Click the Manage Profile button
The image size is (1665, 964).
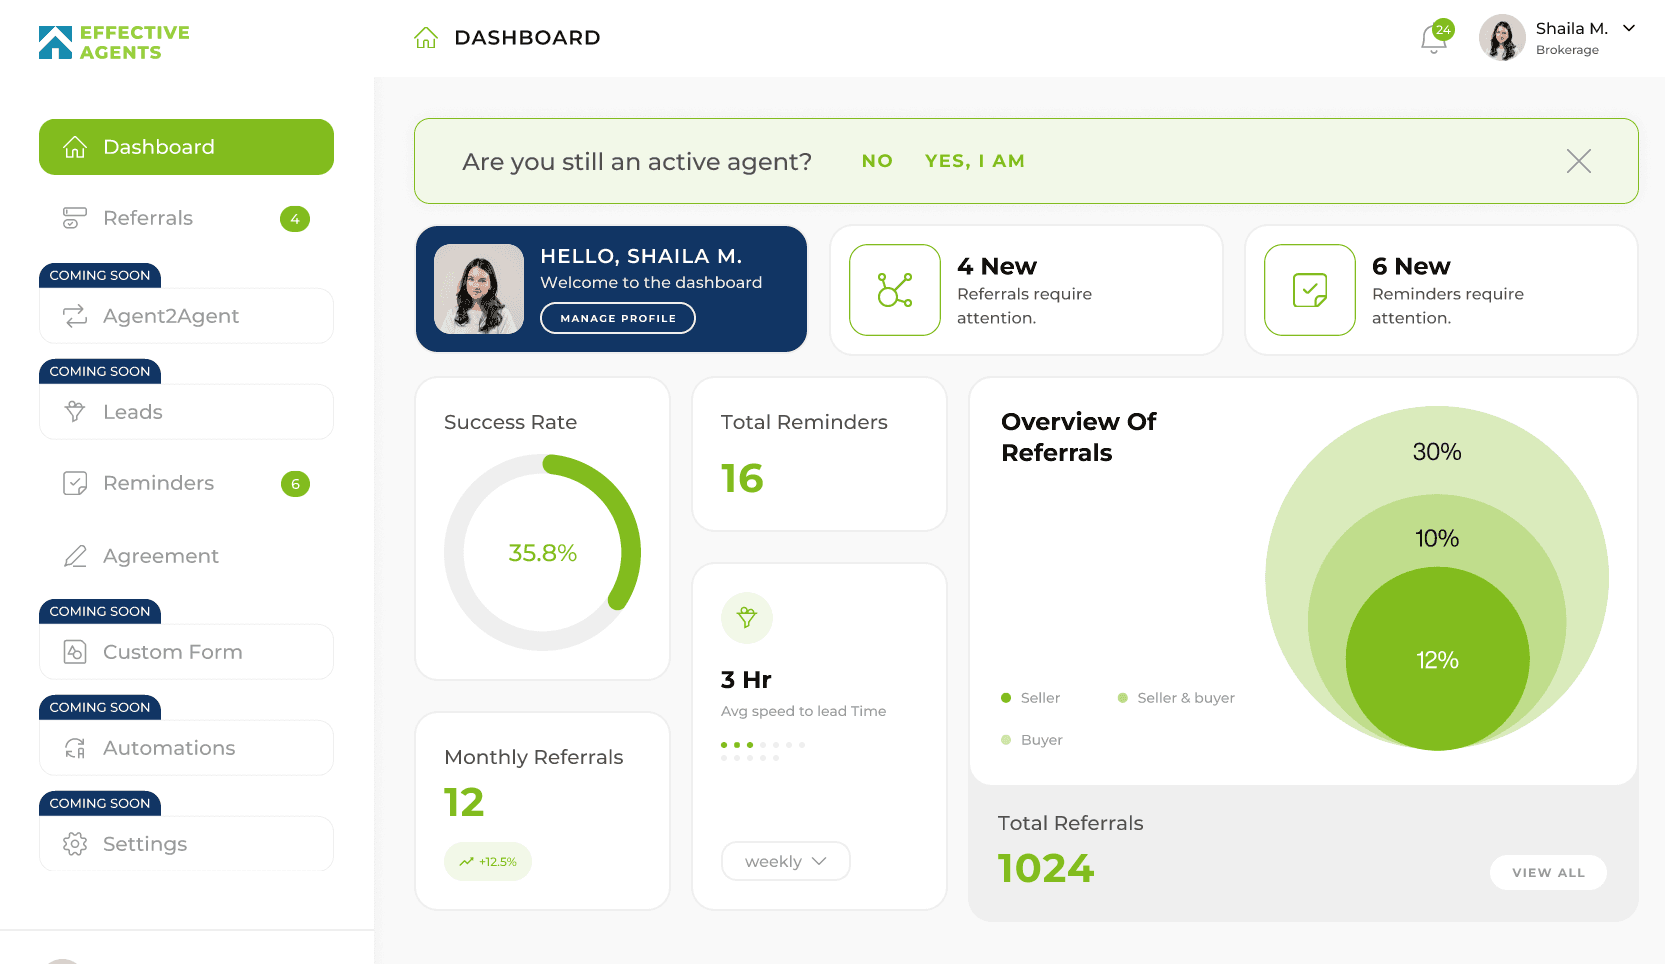(x=617, y=318)
